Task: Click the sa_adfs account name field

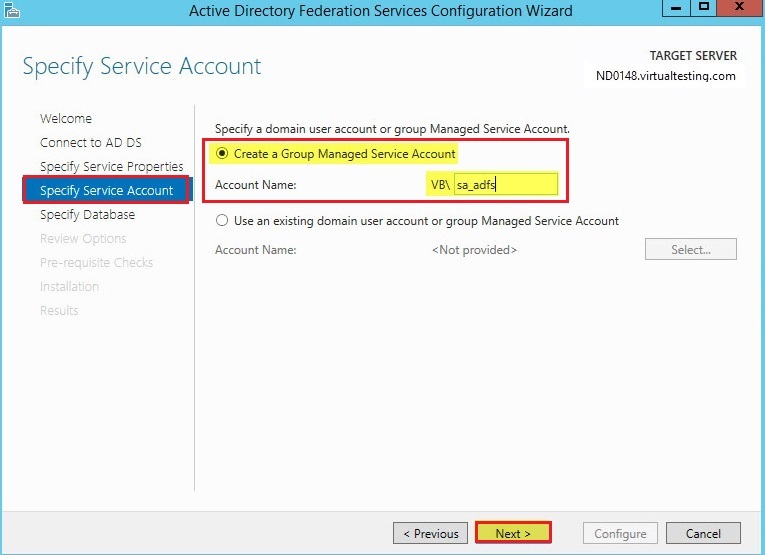Action: coord(505,185)
